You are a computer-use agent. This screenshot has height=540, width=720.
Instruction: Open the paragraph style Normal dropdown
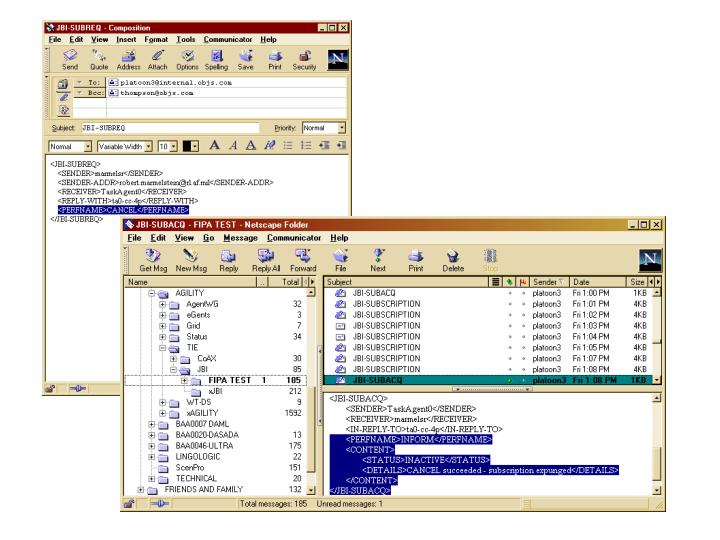point(88,146)
